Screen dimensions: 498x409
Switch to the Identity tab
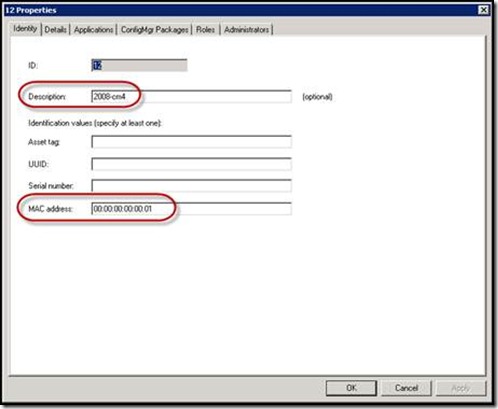click(25, 29)
